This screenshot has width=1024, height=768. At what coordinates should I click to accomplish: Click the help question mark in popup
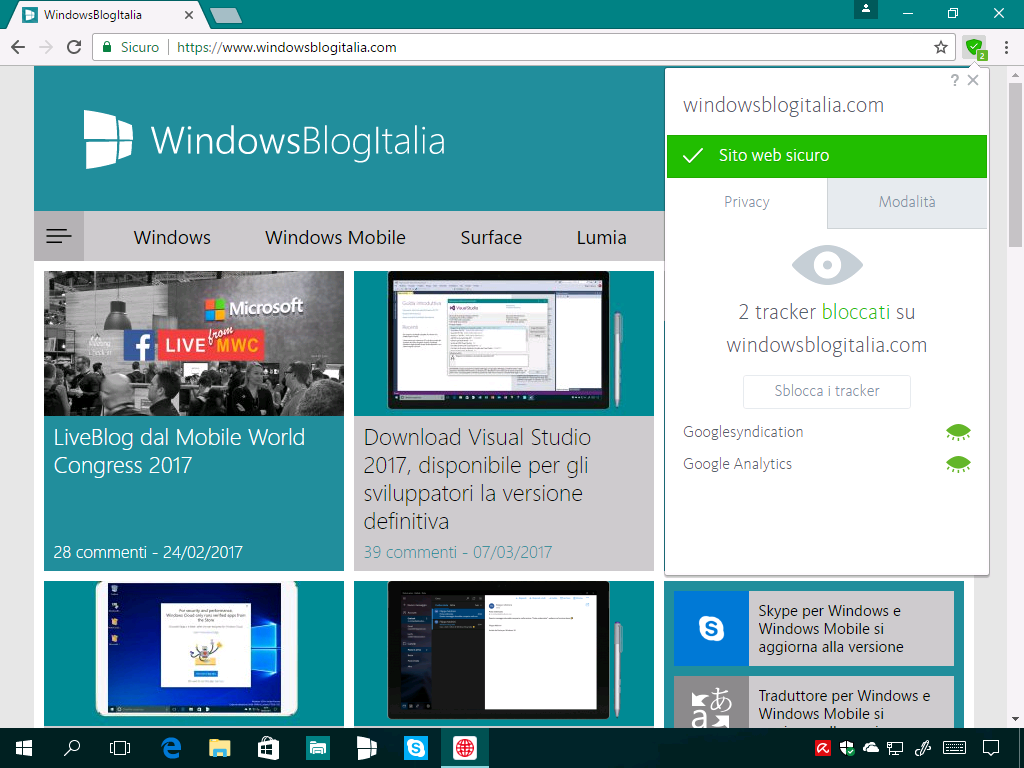tap(955, 80)
